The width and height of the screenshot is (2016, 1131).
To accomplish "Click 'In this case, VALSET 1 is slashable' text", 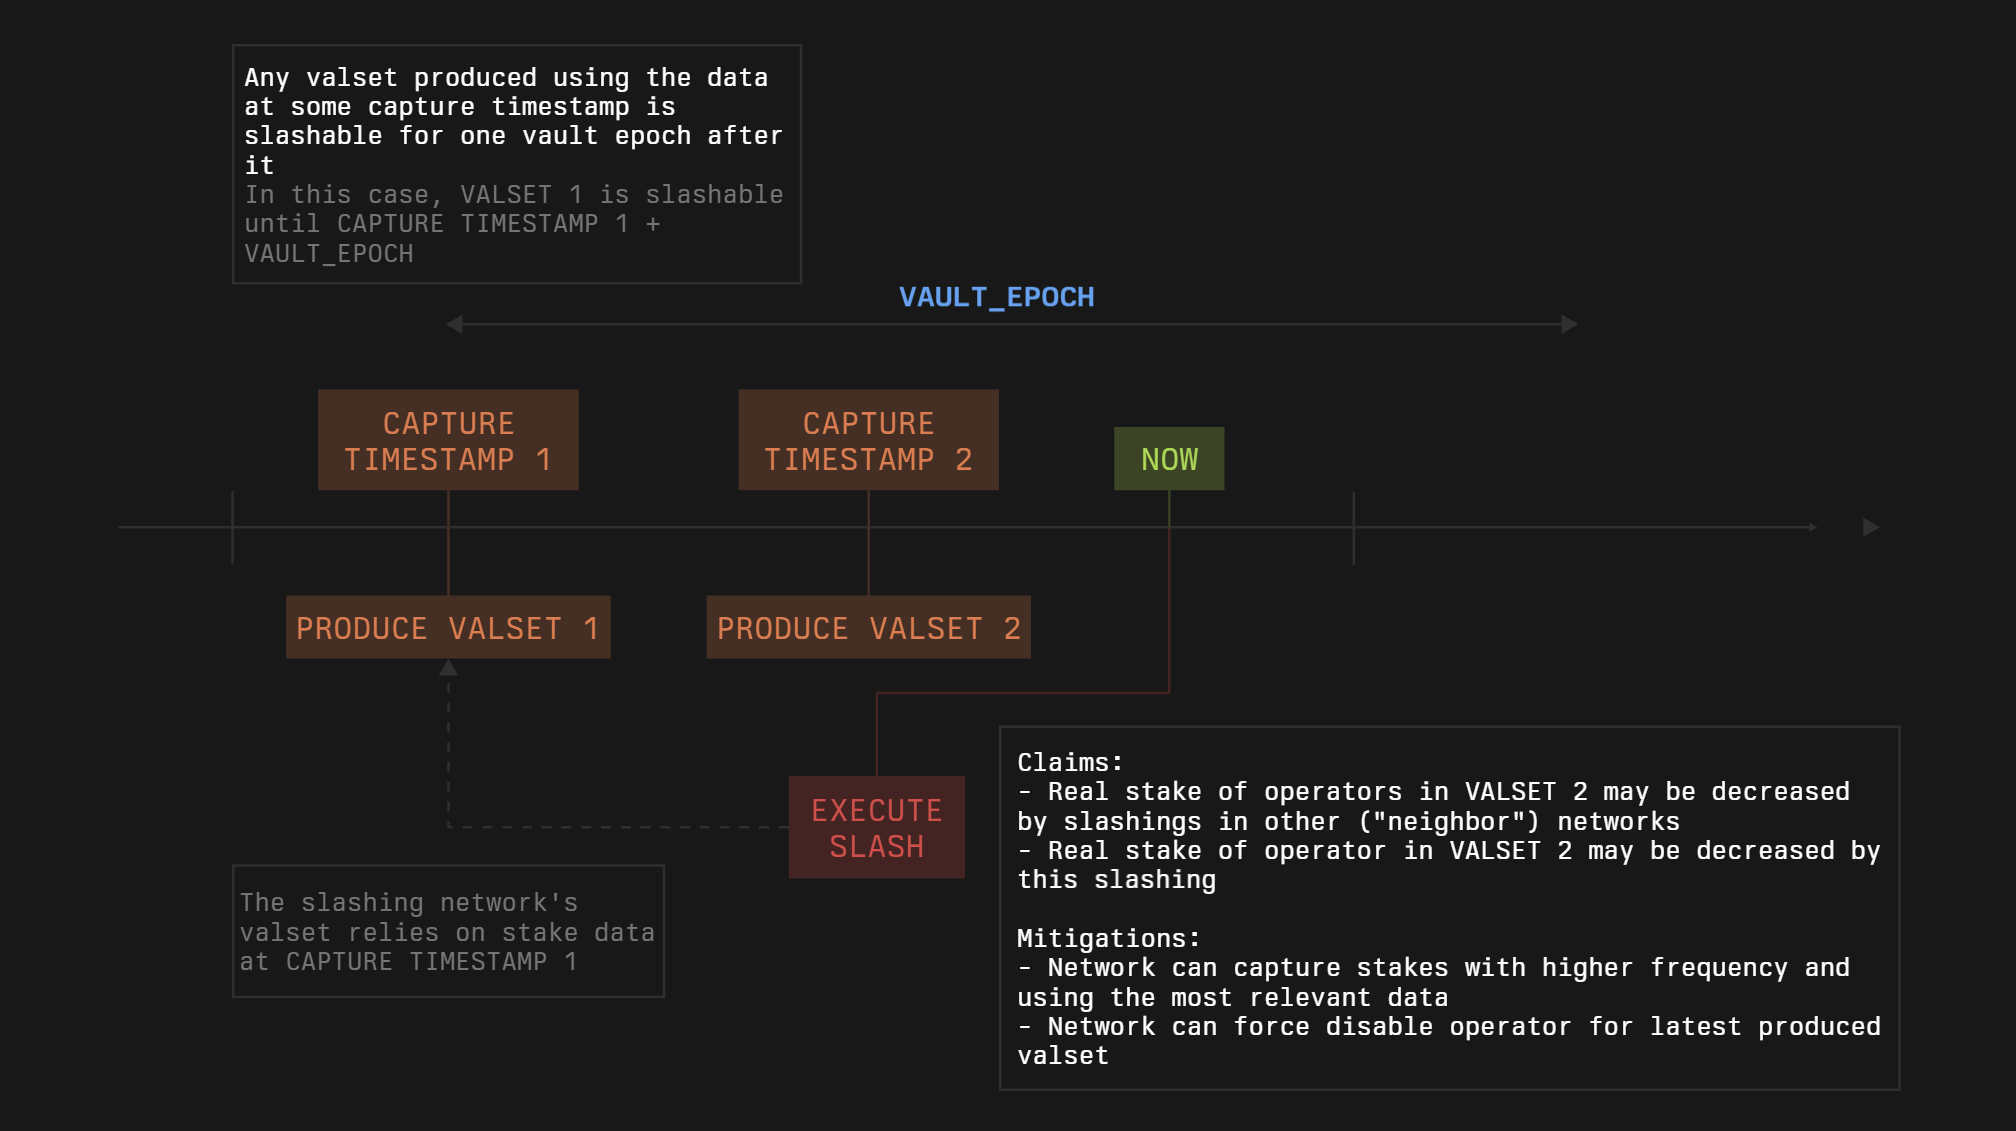I will tap(514, 194).
